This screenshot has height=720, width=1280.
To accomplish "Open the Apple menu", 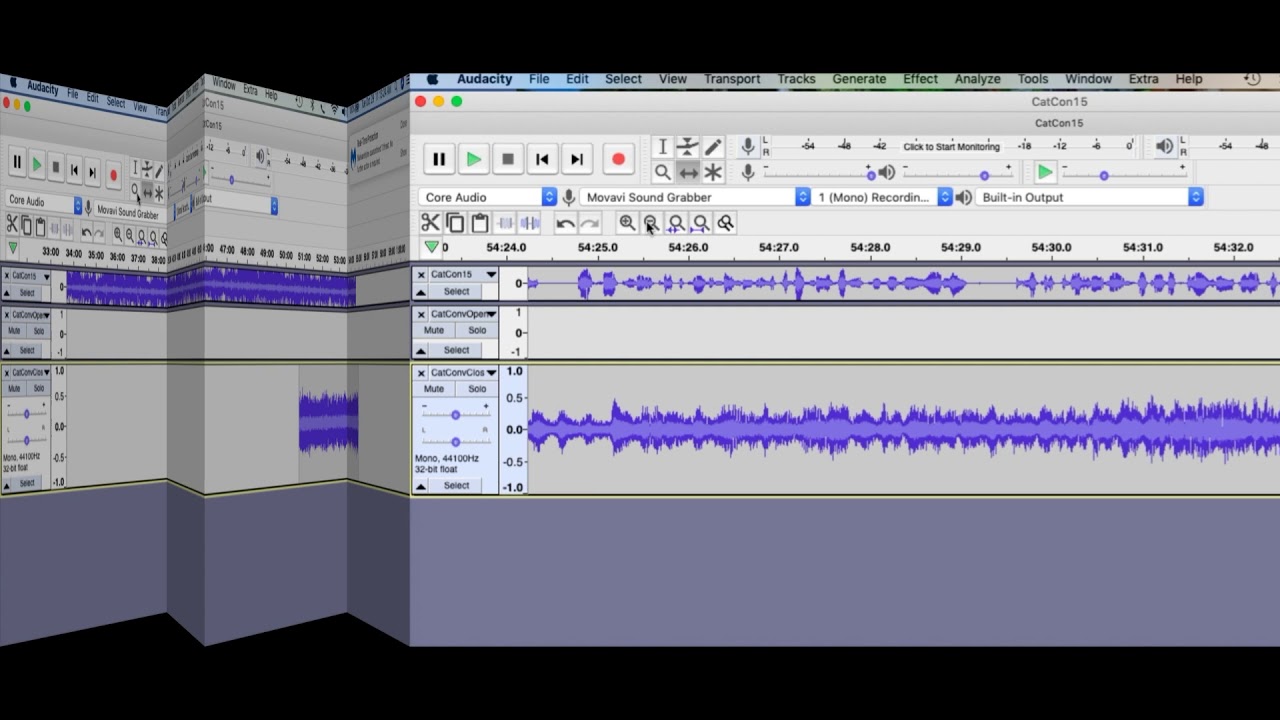I will tap(432, 79).
